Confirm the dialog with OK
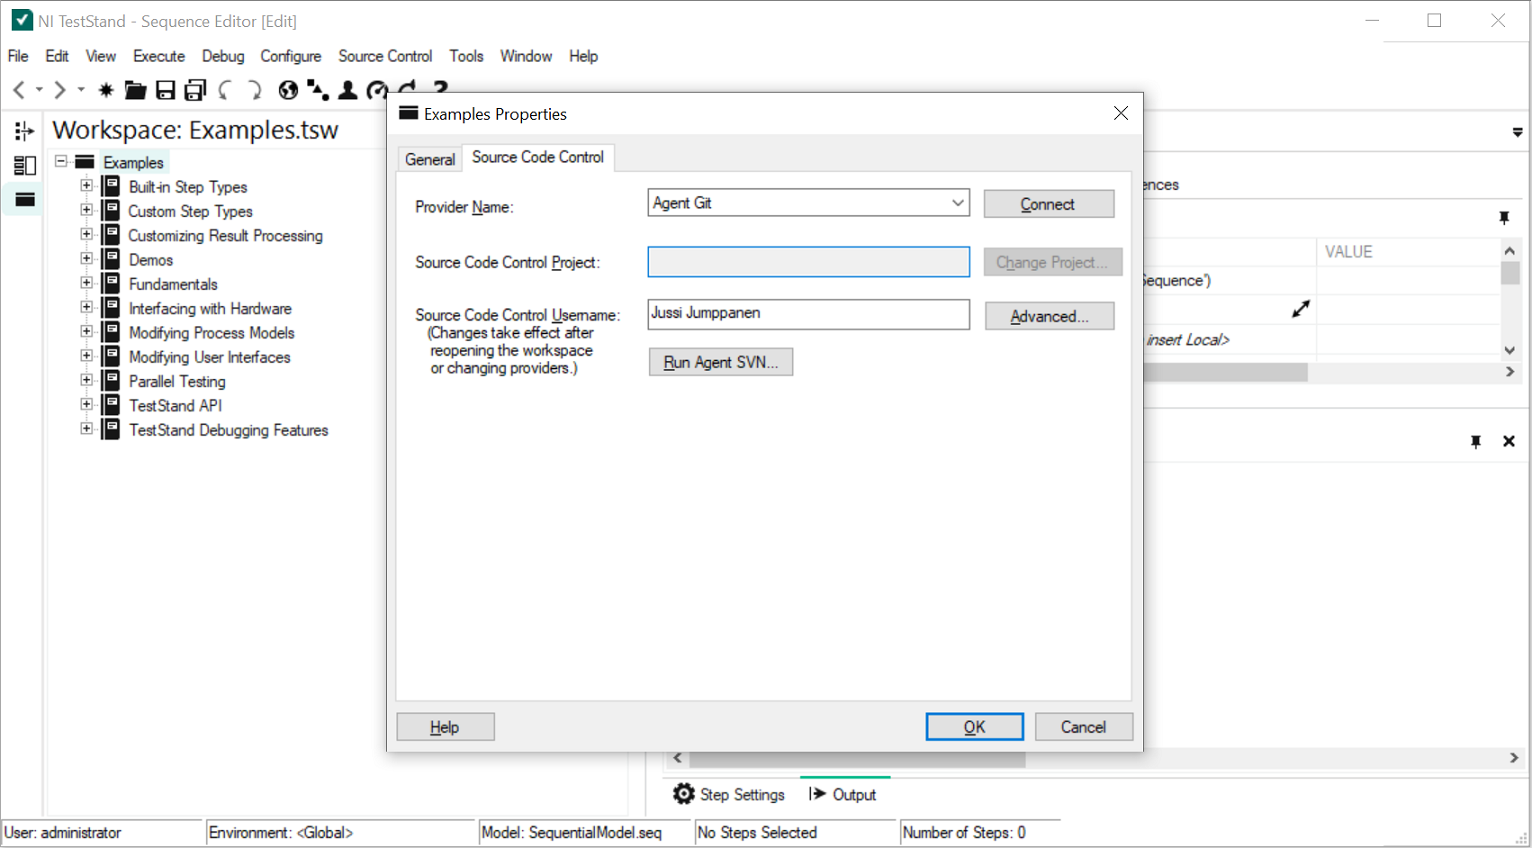 [974, 727]
